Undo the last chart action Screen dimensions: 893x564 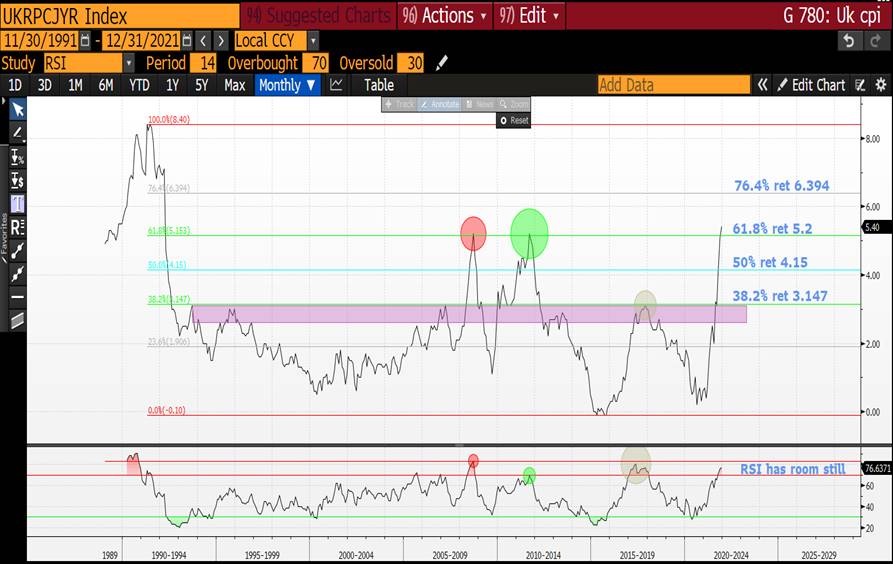(848, 41)
